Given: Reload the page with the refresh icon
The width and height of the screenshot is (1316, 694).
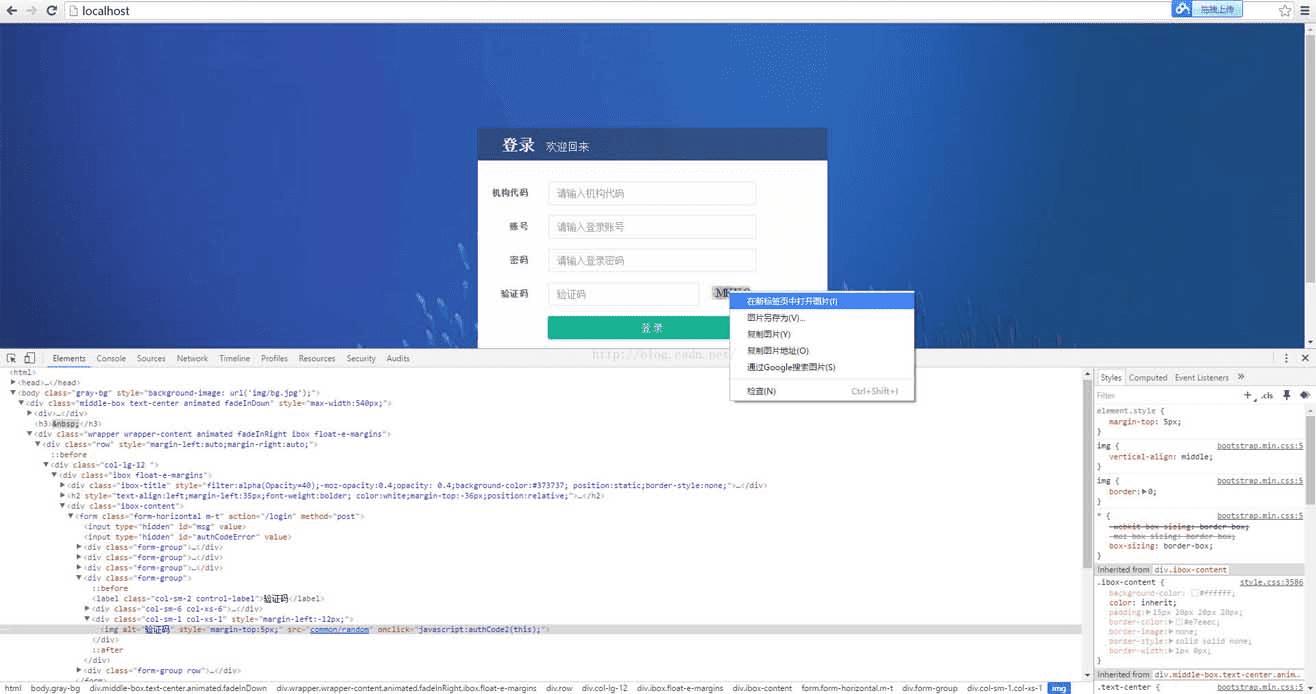Looking at the screenshot, I should (x=52, y=10).
